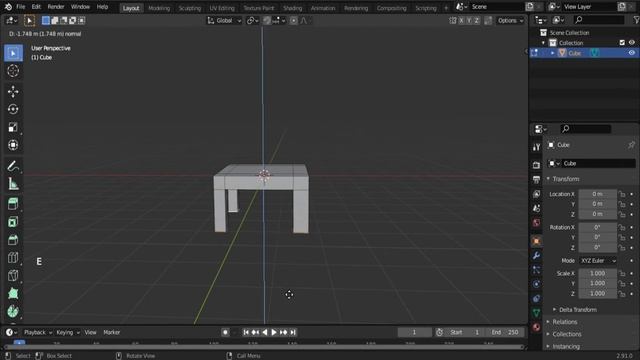This screenshot has height=360, width=640.
Task: Open the rotation Mode XYZ Euler dropdown
Action: [x=598, y=260]
